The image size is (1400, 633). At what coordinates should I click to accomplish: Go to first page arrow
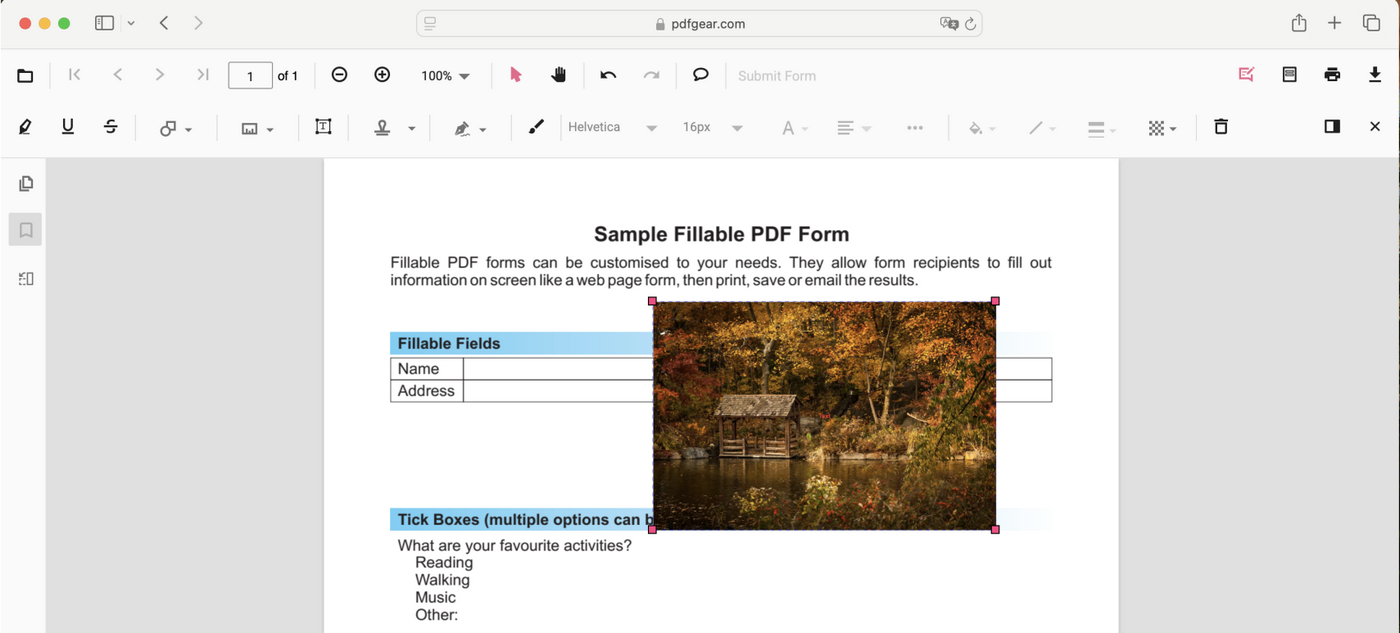74,75
